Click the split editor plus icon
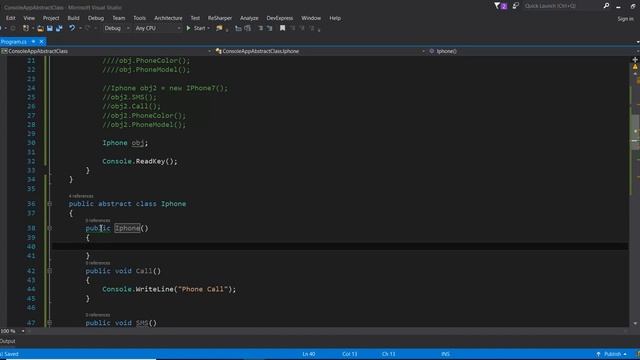 coord(635,60)
